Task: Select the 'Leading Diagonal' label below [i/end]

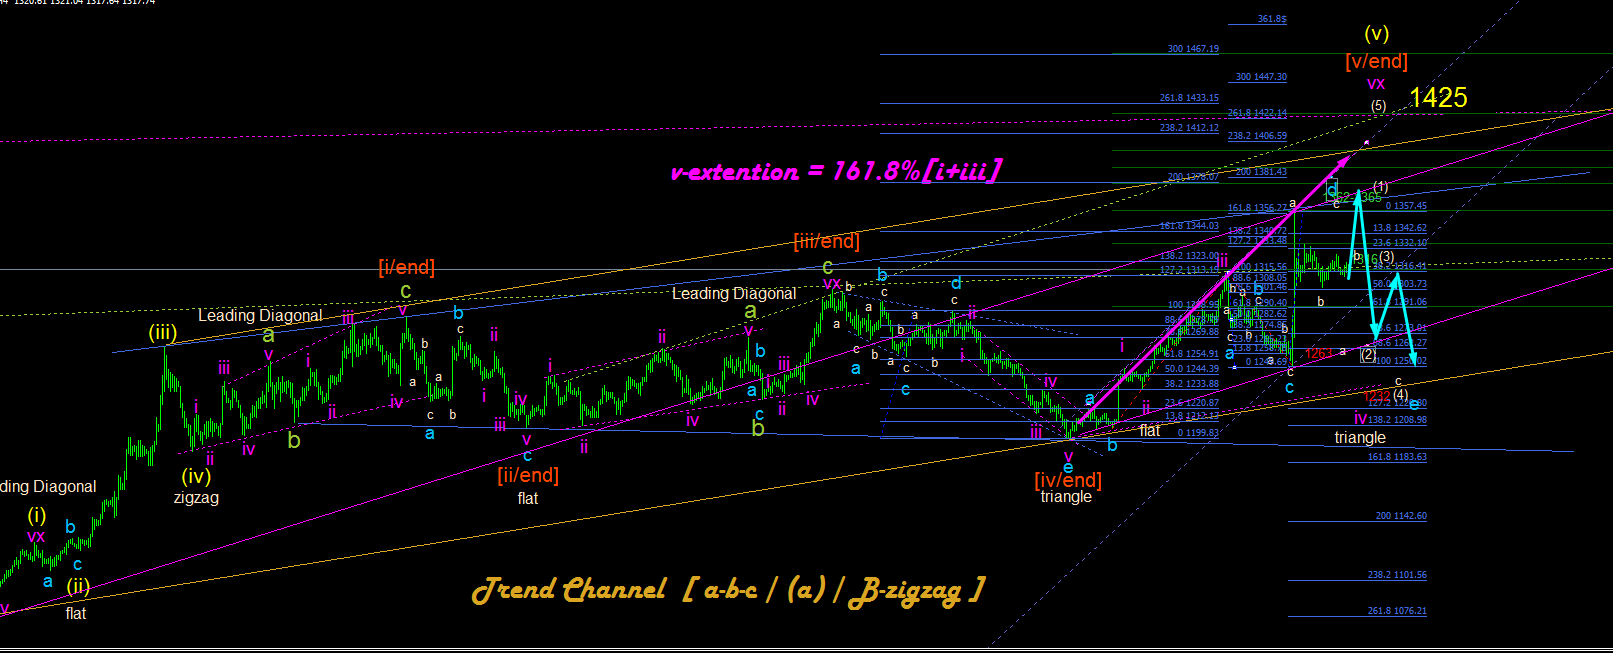Action: pyautogui.click(x=260, y=315)
